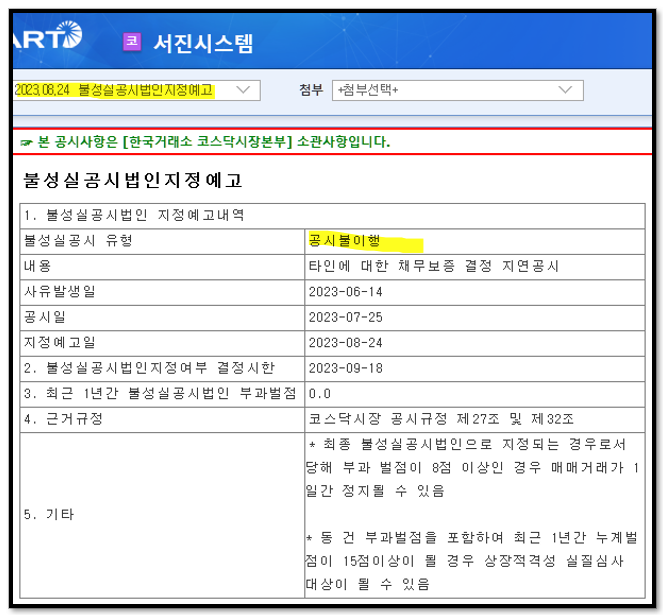Click the purple 코 KOSDAQ market badge
The height and width of the screenshot is (615, 663).
[x=132, y=41]
